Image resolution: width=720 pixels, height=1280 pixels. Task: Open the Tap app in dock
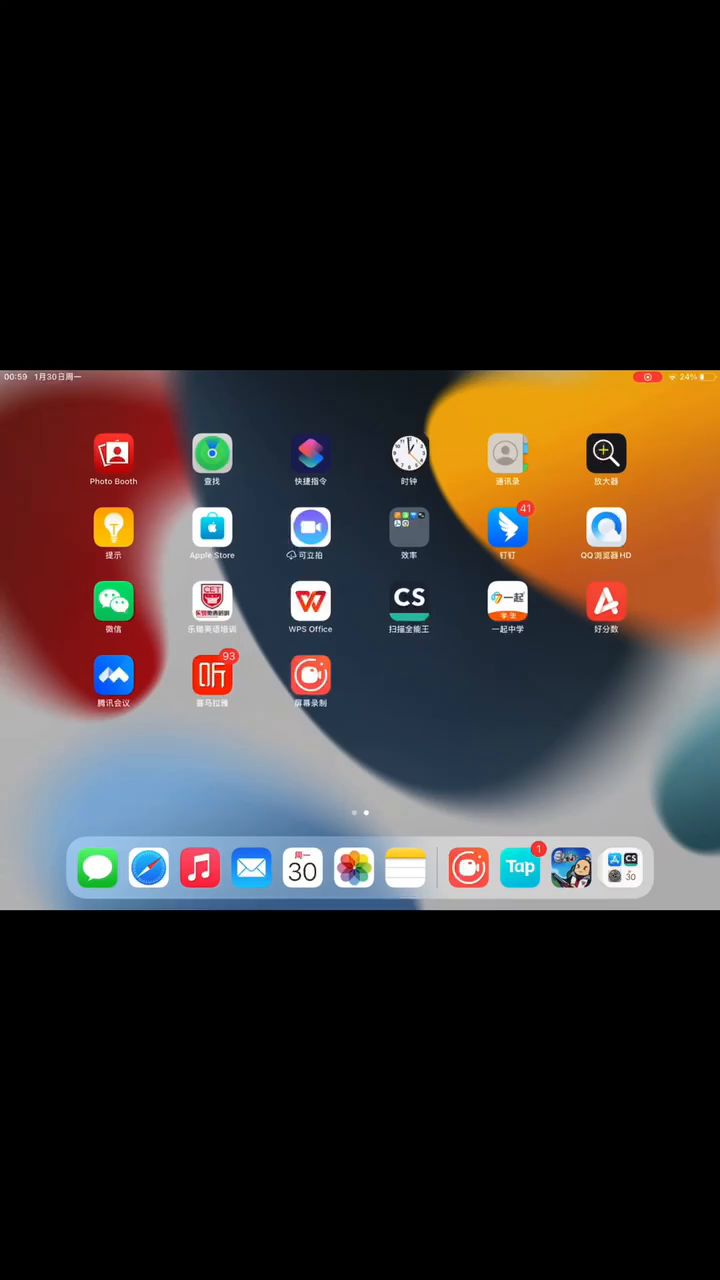coord(520,868)
